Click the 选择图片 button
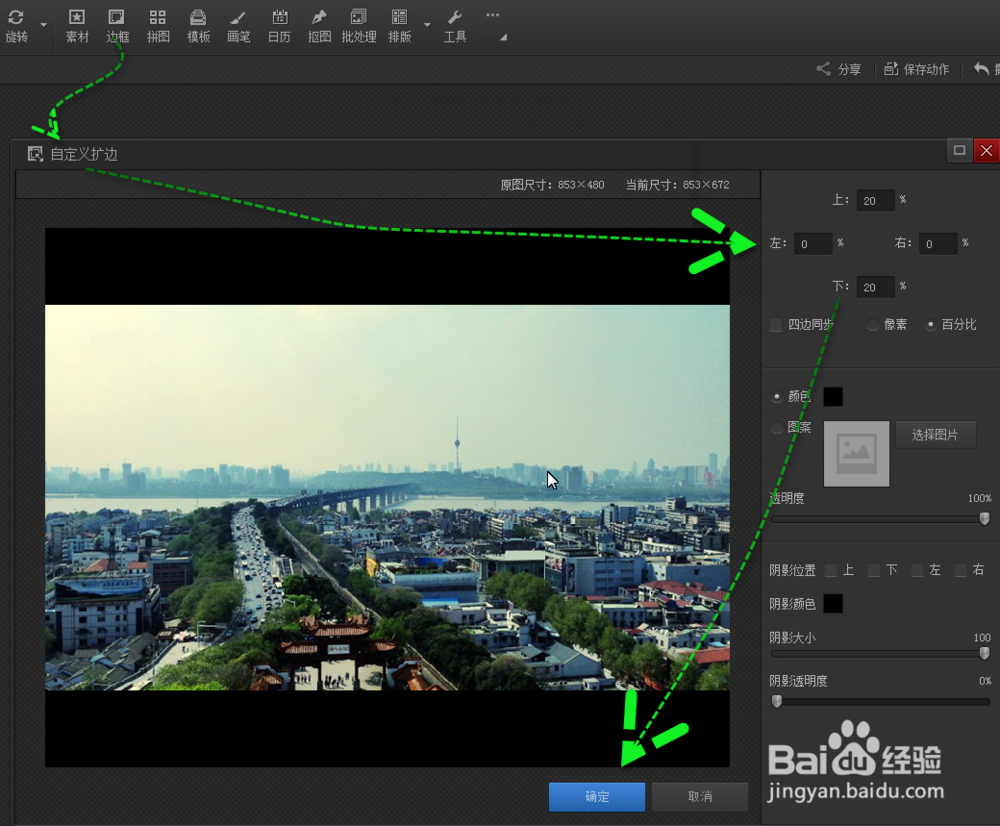Image resolution: width=1000 pixels, height=826 pixels. [x=935, y=435]
